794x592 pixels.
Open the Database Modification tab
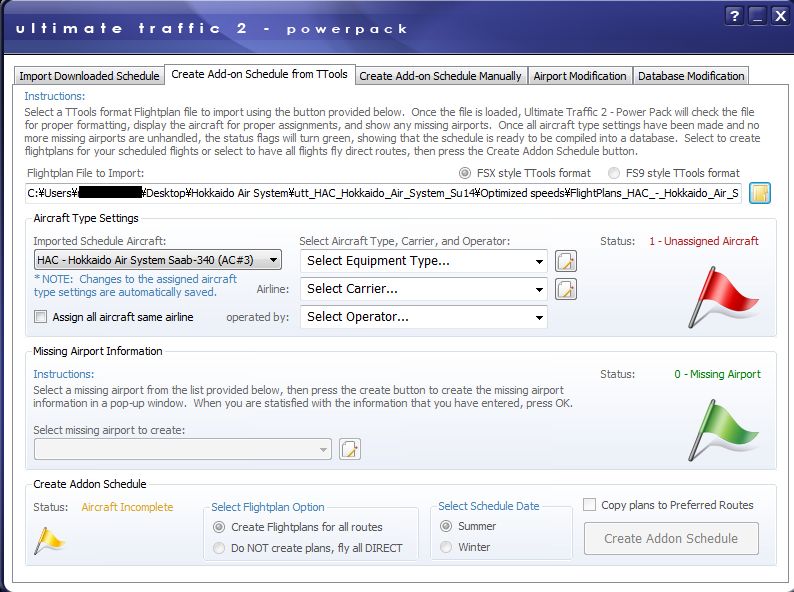(x=691, y=76)
